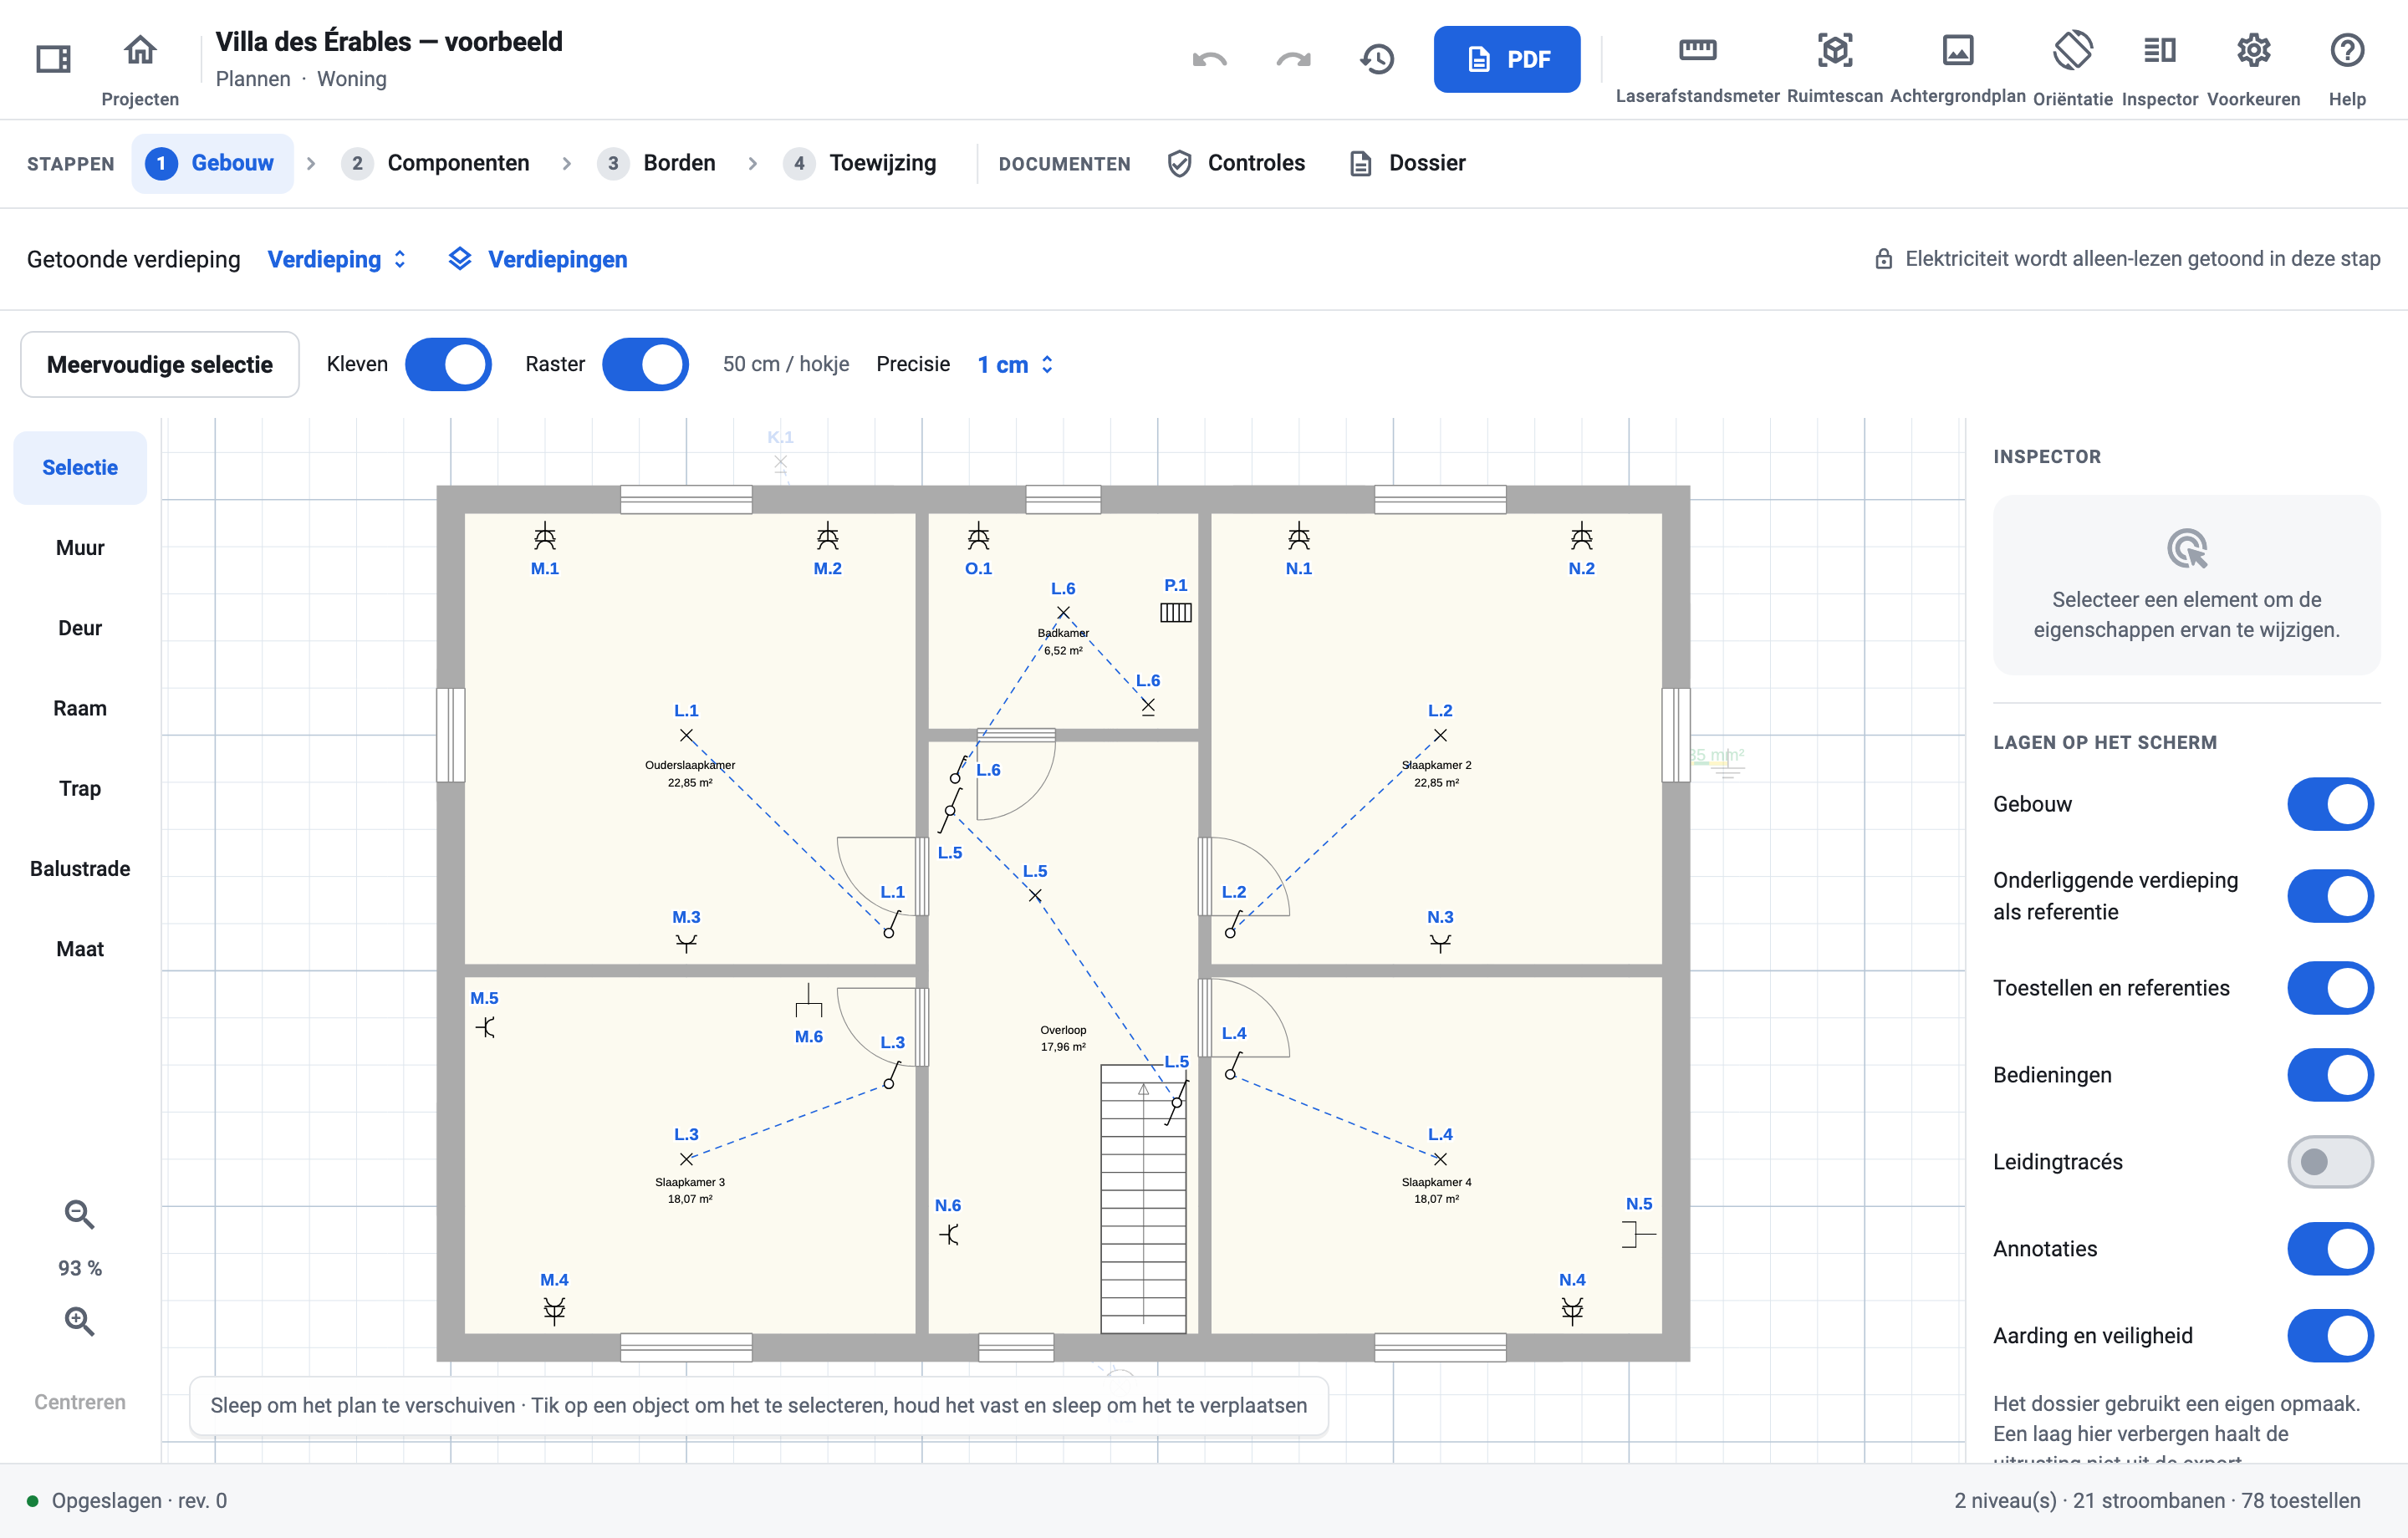Disable the Kleven snap toggle
This screenshot has height=1538, width=2408.
[x=448, y=364]
